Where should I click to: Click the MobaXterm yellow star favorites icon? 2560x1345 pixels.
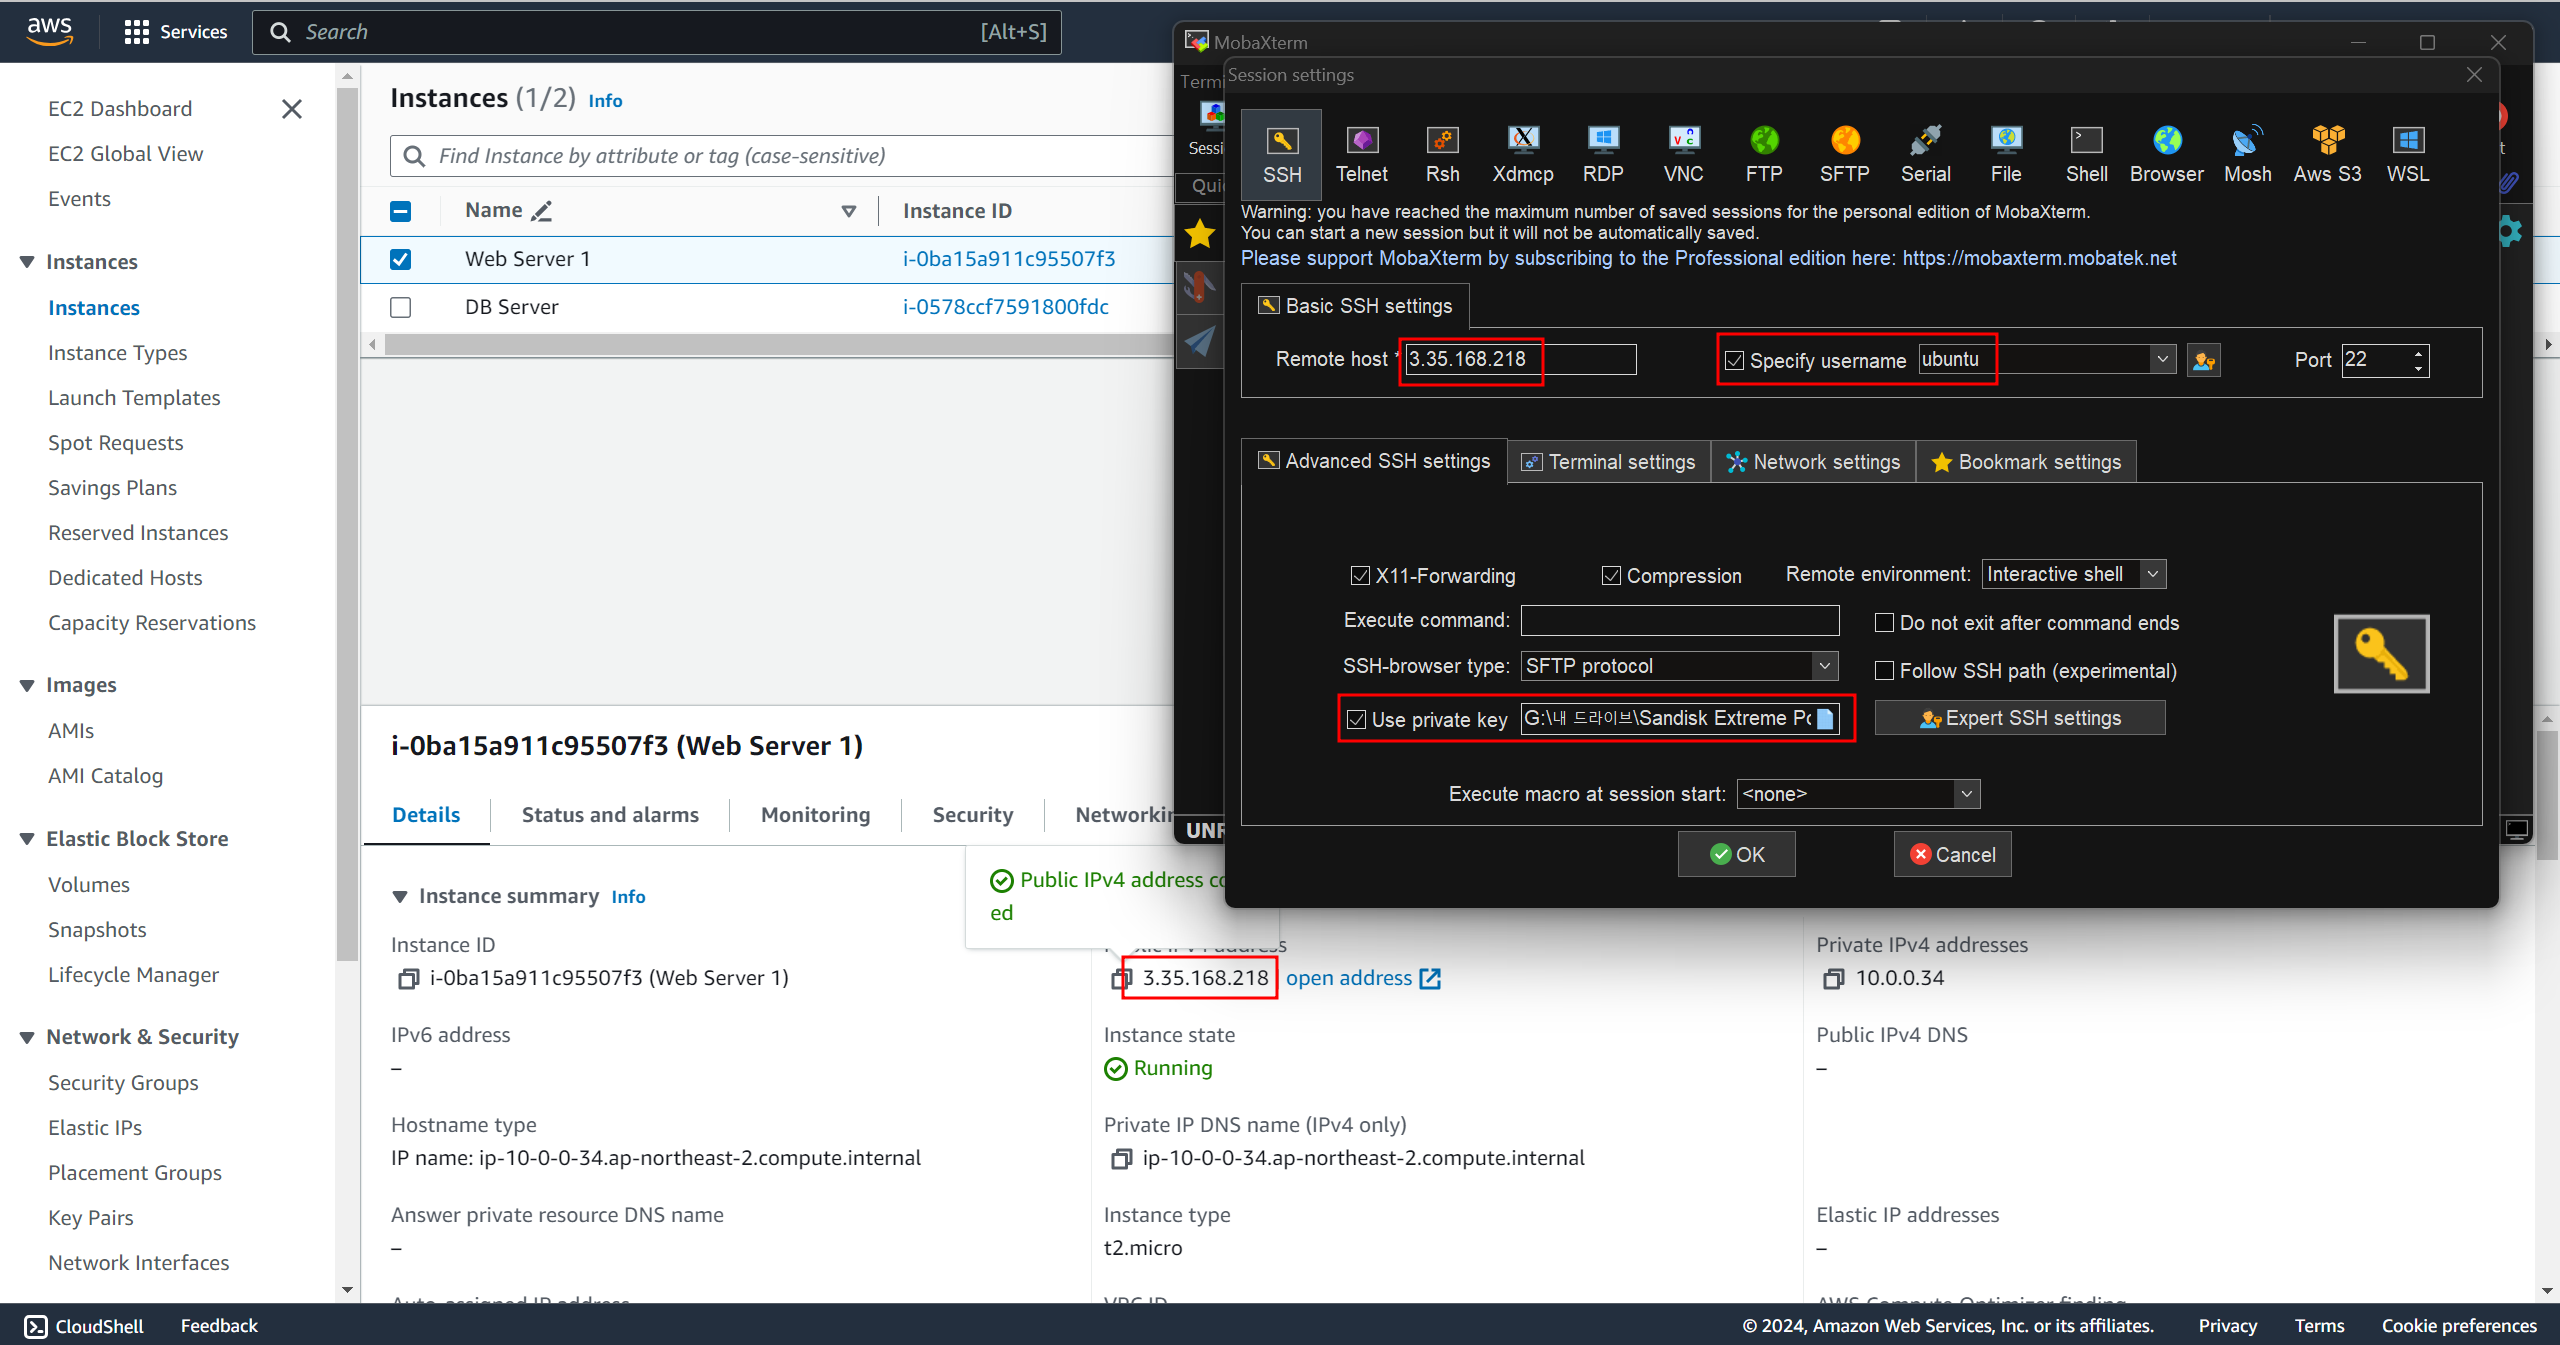[1199, 234]
